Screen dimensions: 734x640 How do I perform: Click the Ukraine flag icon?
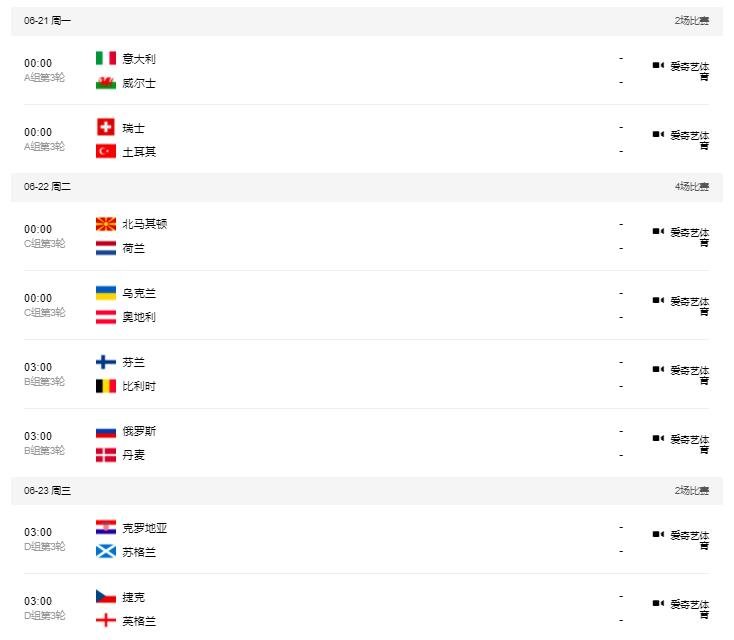coord(105,293)
